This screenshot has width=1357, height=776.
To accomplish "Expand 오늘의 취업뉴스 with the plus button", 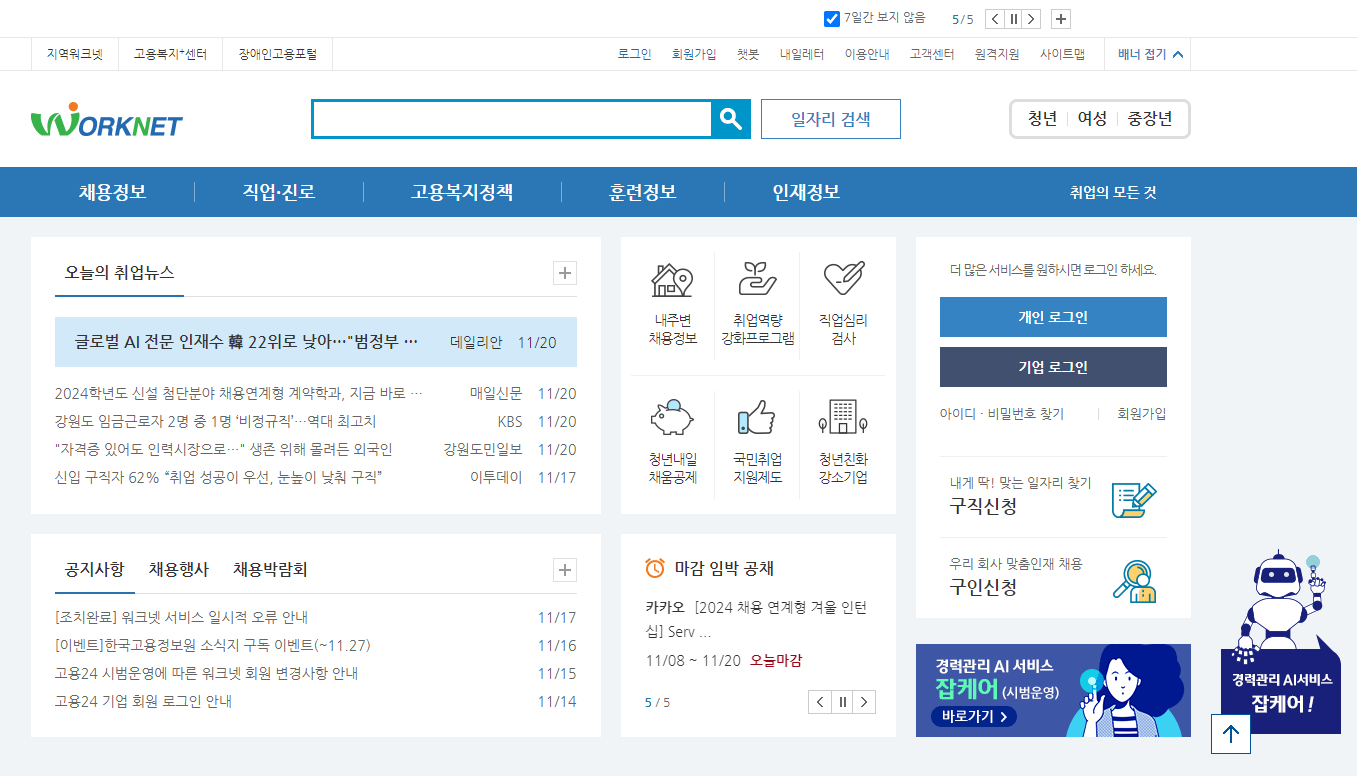I will pos(564,272).
